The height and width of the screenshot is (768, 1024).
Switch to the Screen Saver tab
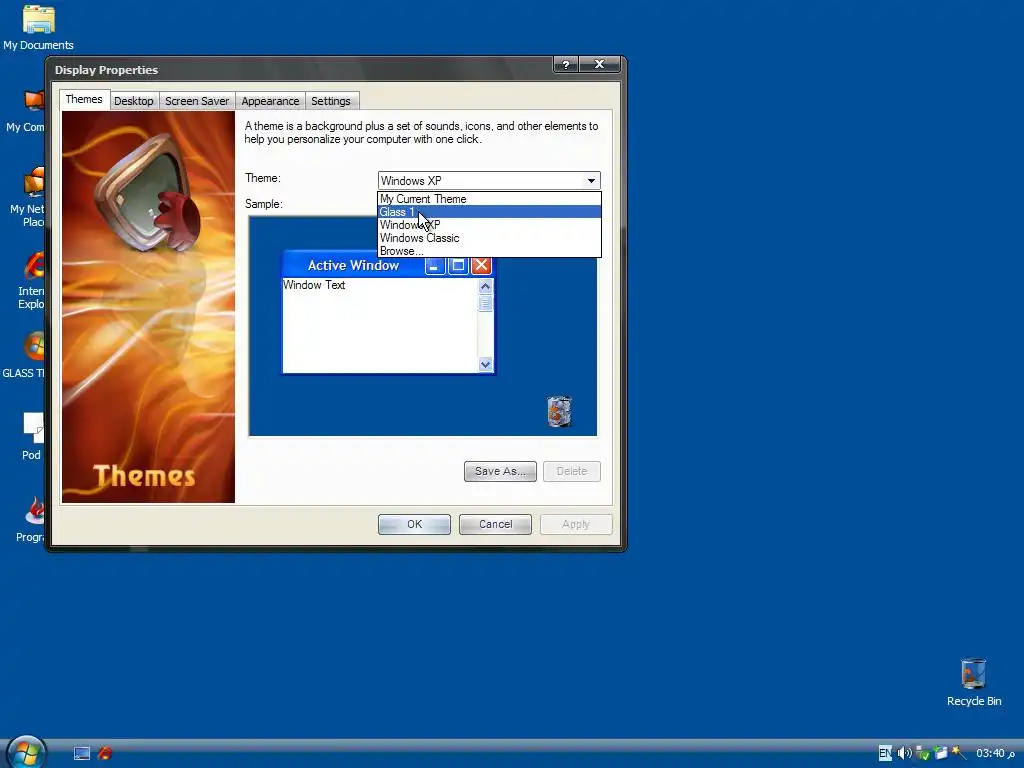point(197,101)
